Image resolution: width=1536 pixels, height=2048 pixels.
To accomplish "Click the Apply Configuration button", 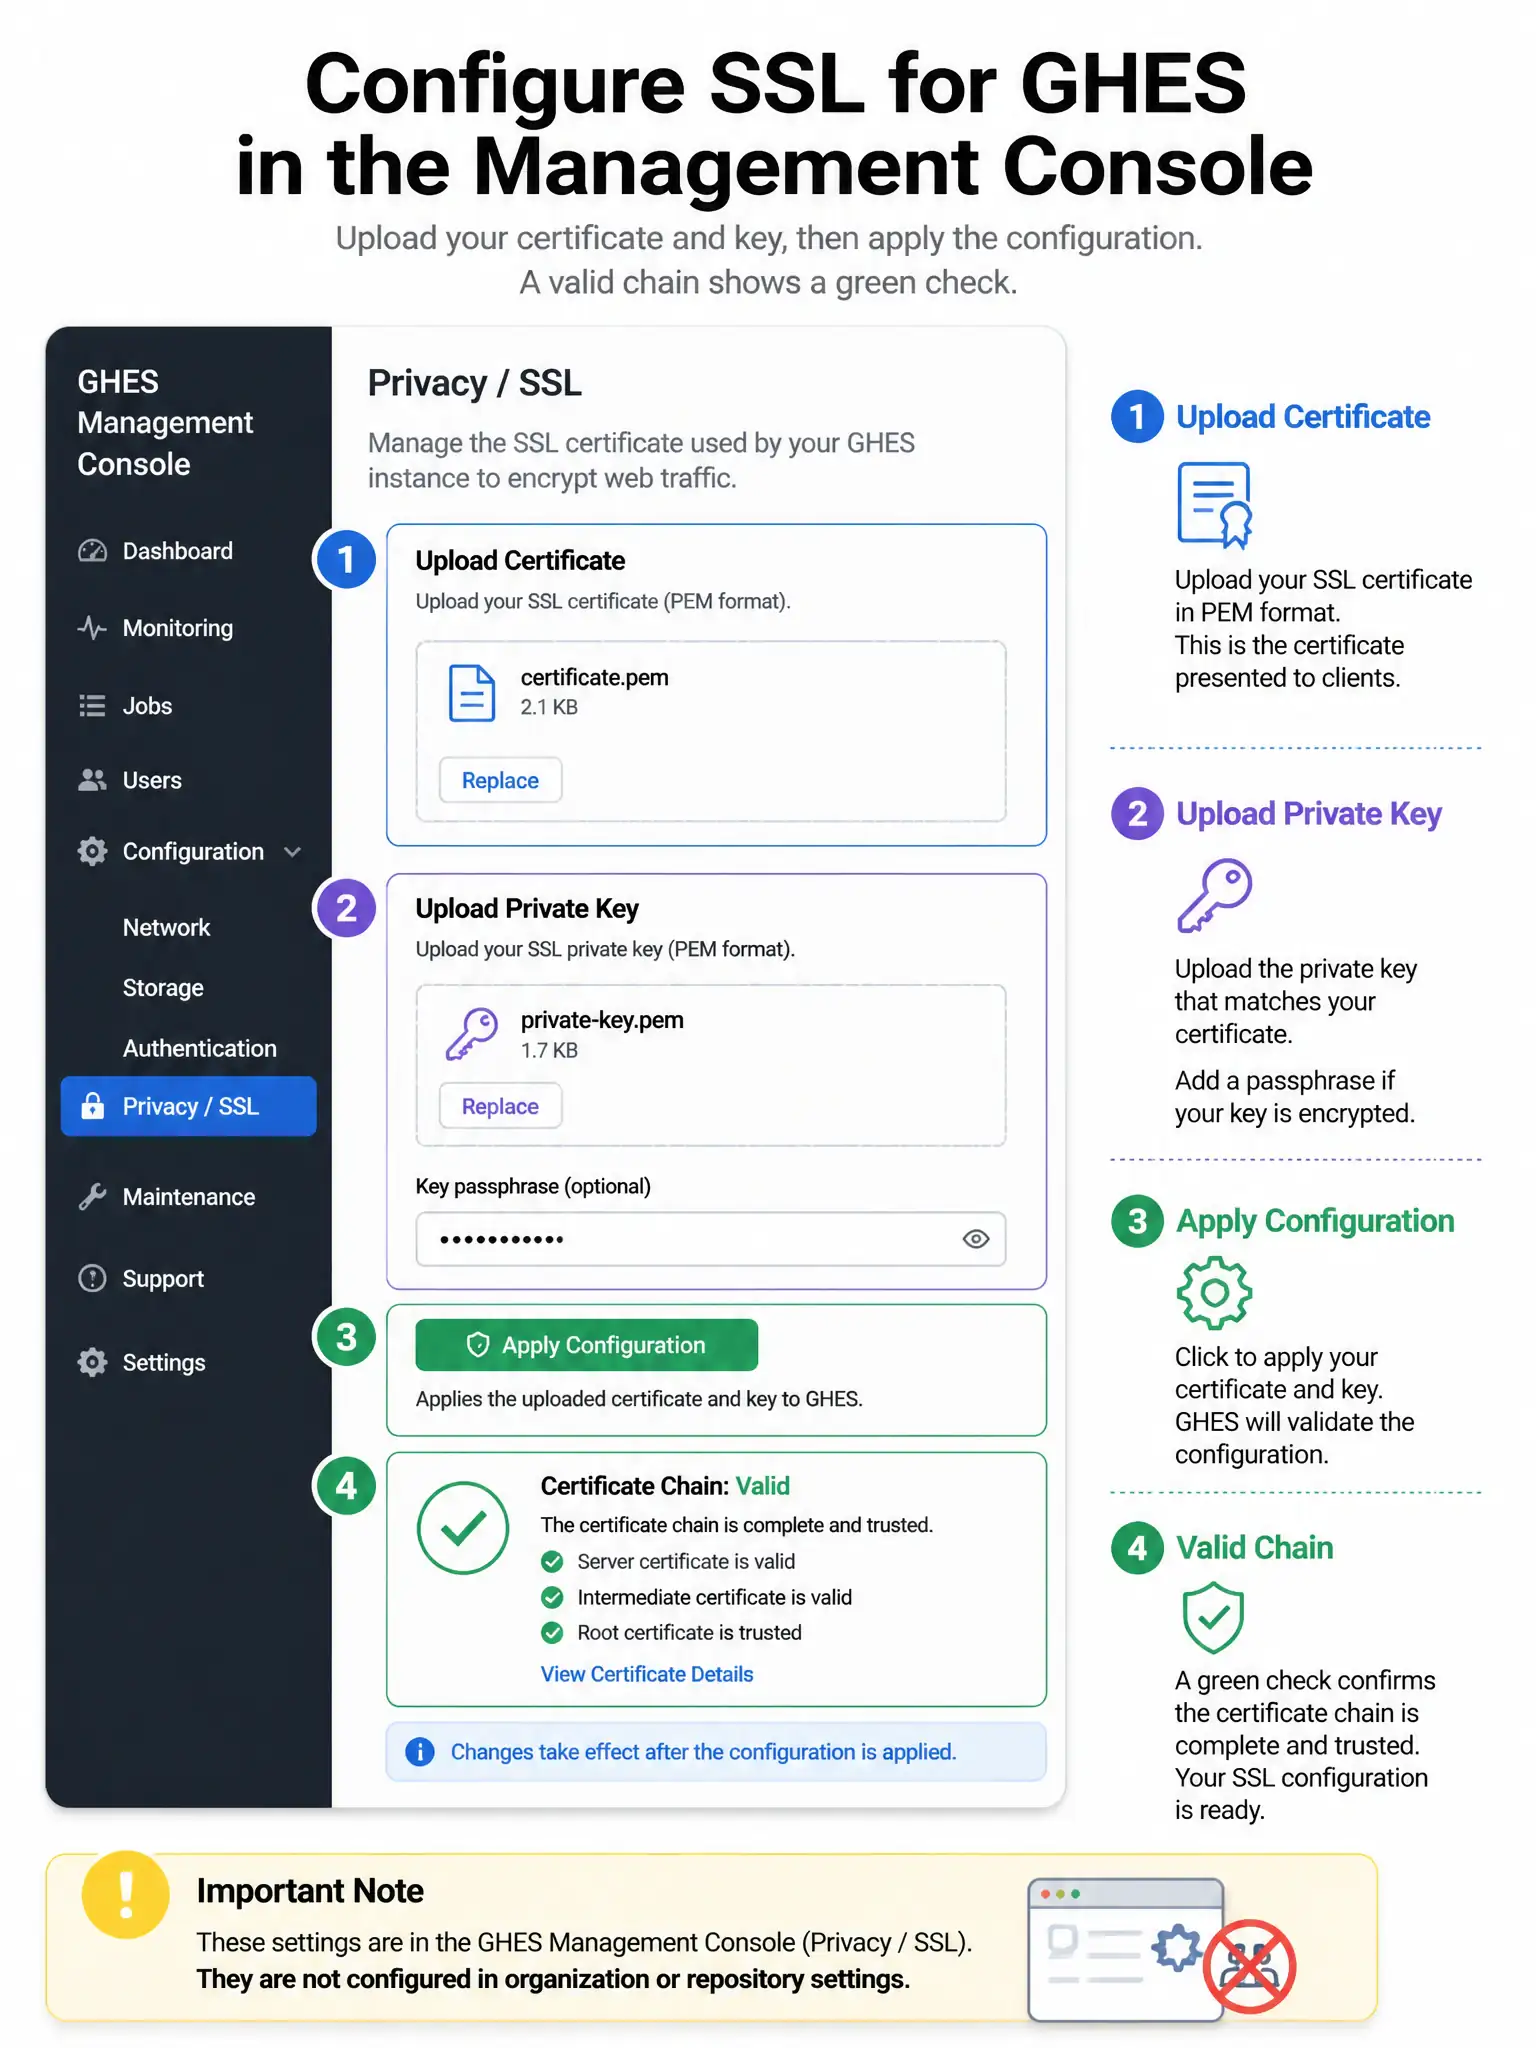I will (586, 1345).
